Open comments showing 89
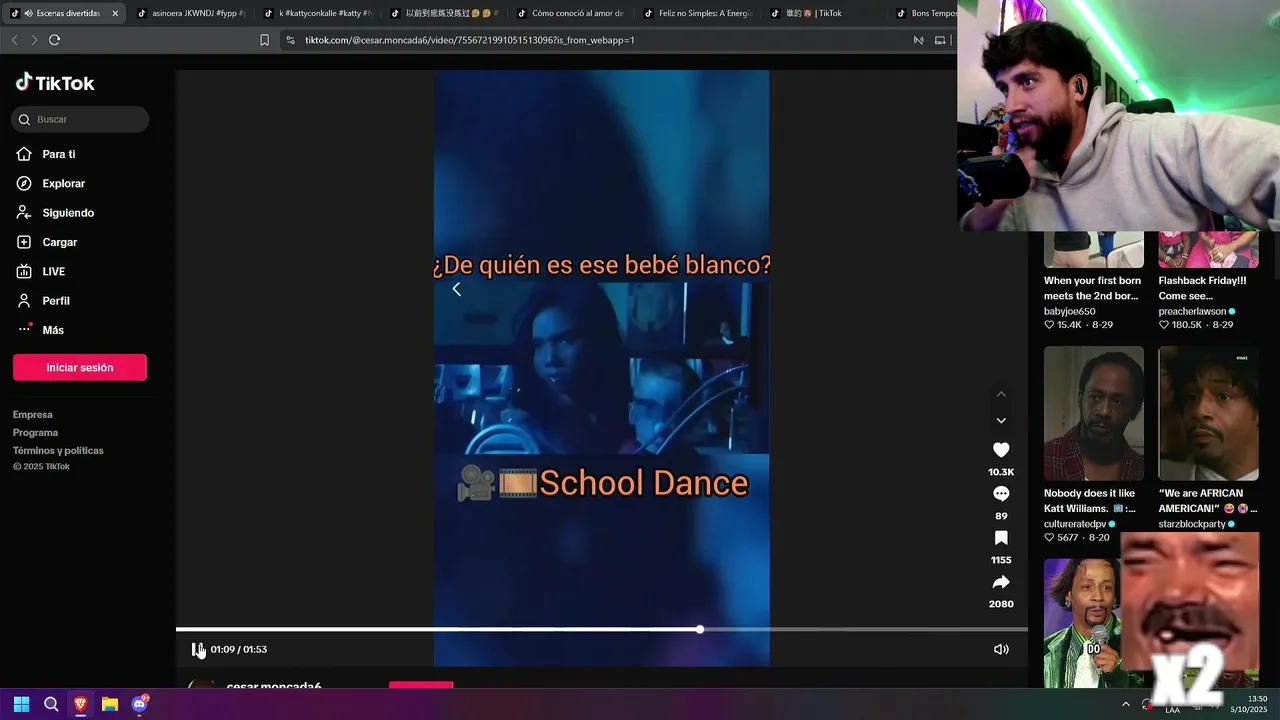This screenshot has height=720, width=1280. pos(1001,494)
